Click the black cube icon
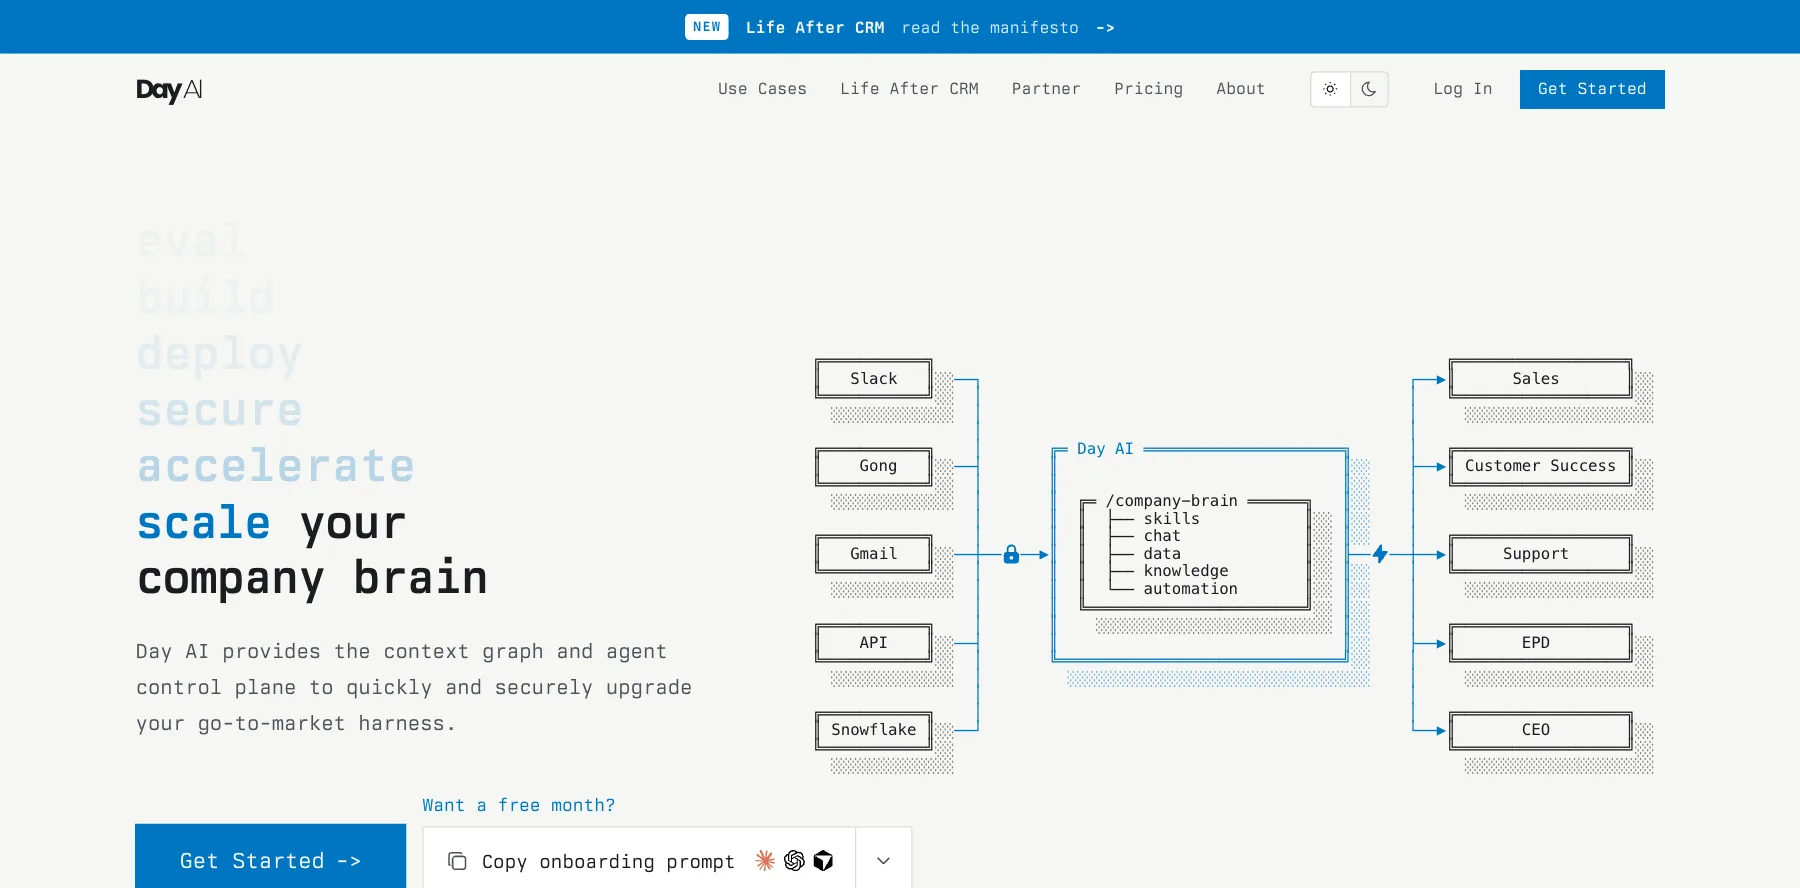 pos(823,860)
